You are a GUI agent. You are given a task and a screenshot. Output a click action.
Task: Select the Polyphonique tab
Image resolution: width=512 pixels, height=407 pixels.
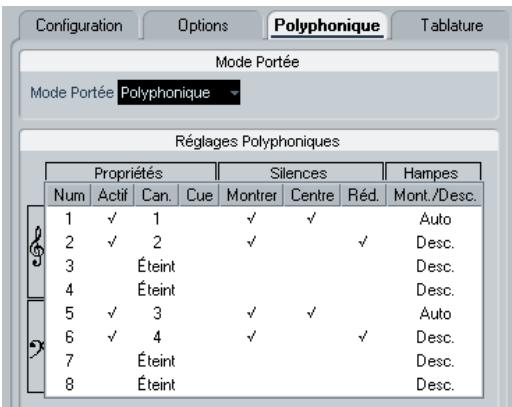327,25
